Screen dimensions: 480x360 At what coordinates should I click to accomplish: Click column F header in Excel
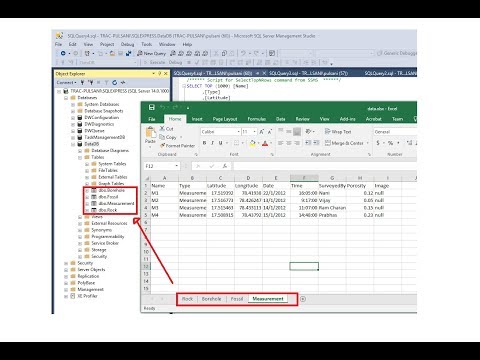click(304, 178)
